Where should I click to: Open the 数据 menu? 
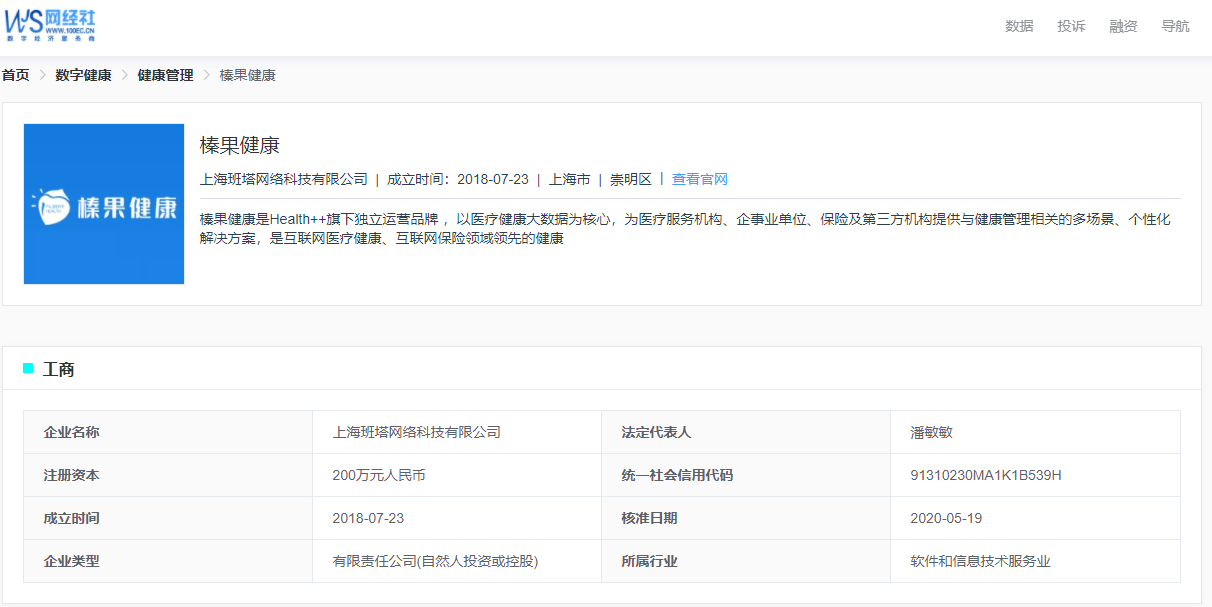(1019, 26)
